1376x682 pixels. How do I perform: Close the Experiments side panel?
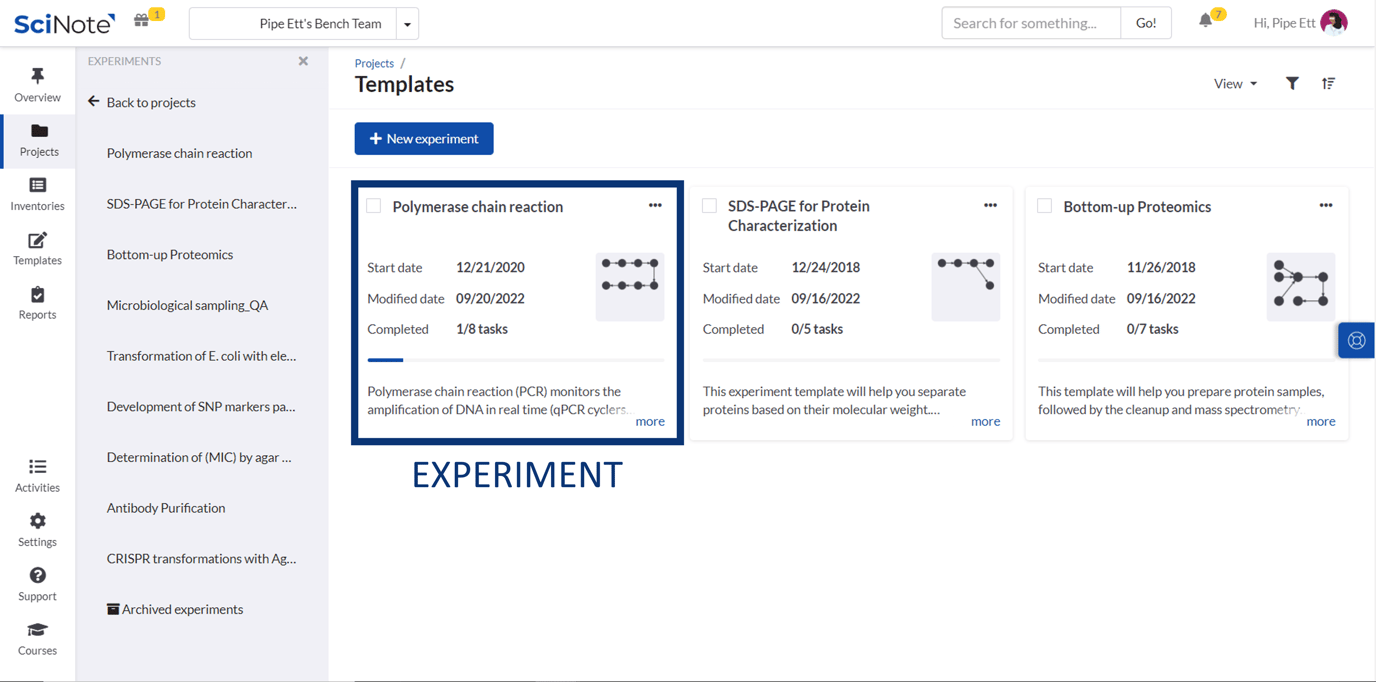303,62
